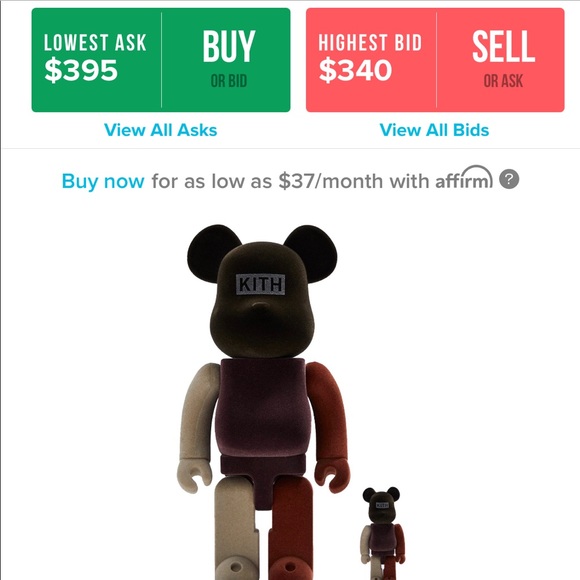Click the KITH logo on the small bear
580x580 pixels.
[382, 505]
